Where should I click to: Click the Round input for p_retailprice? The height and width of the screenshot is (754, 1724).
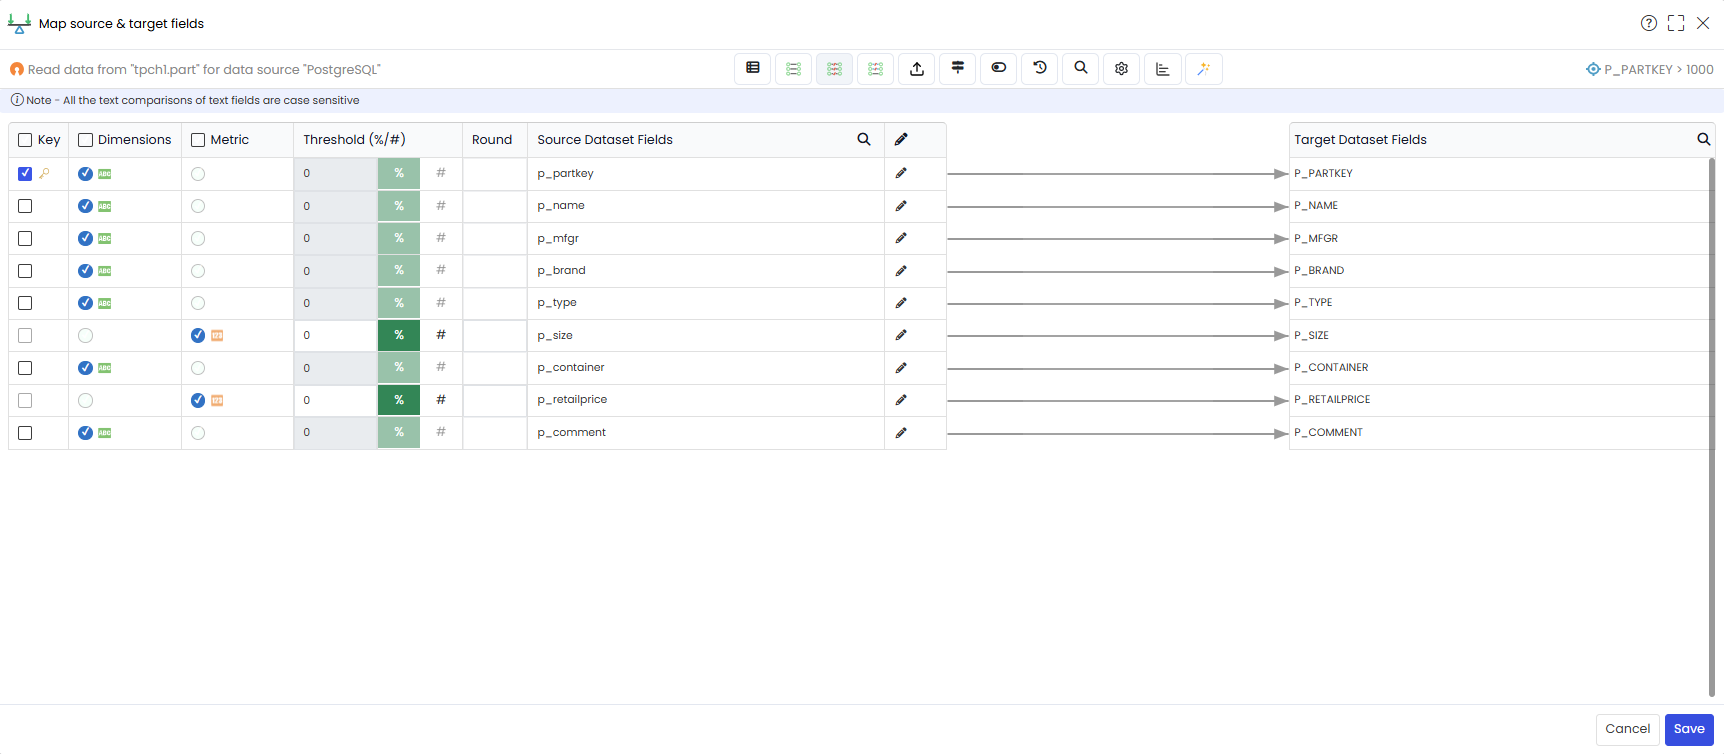495,400
